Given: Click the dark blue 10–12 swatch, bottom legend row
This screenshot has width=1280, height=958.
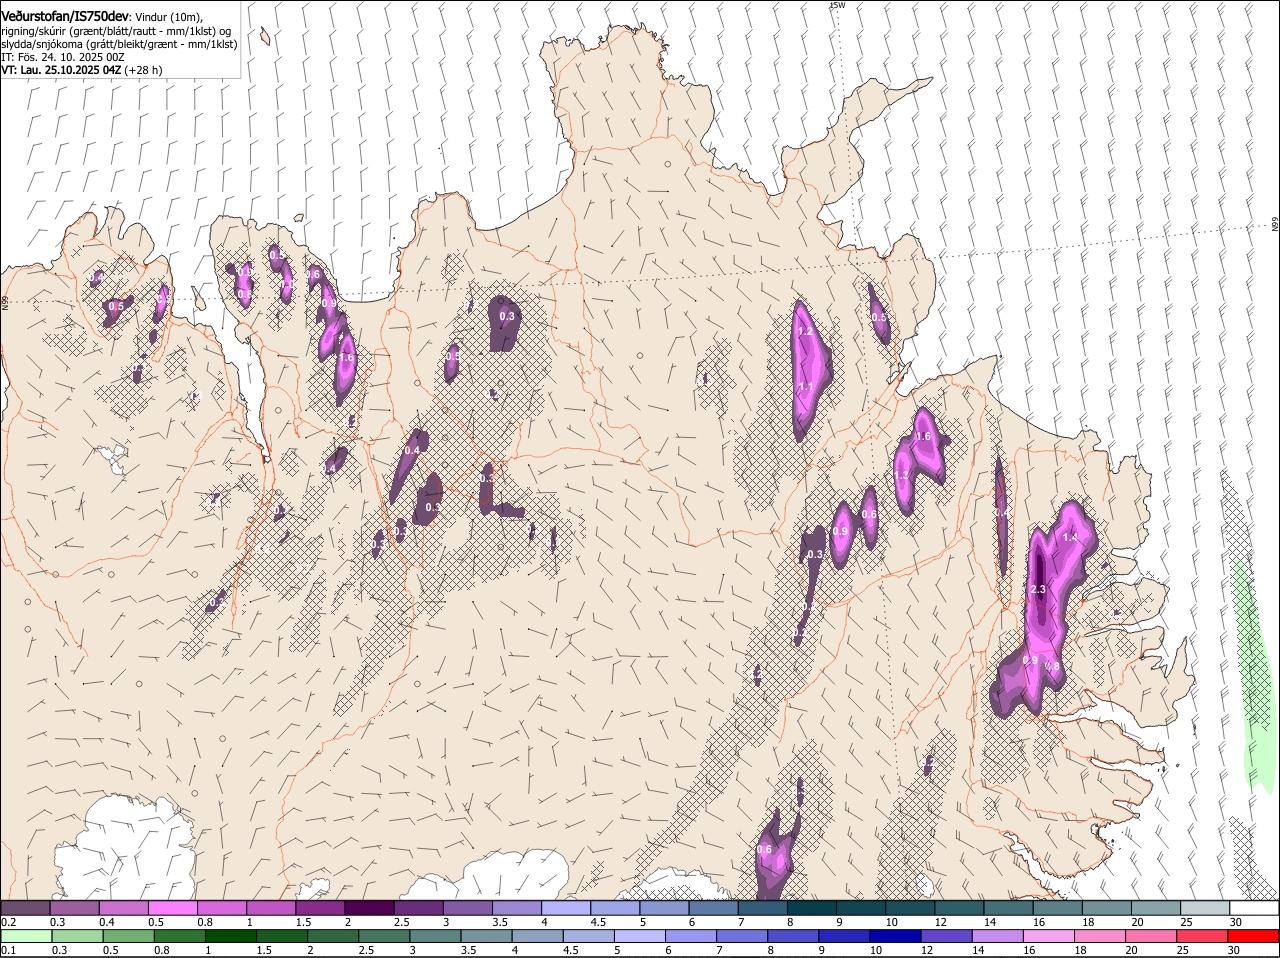Looking at the screenshot, I should [896, 936].
